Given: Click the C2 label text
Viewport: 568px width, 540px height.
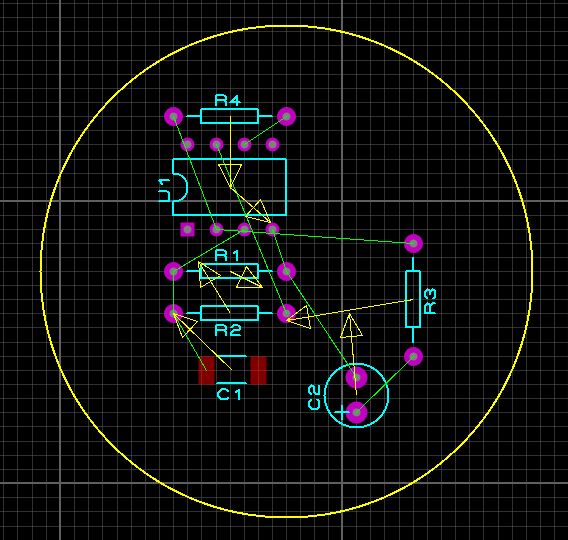Looking at the screenshot, I should [314, 397].
